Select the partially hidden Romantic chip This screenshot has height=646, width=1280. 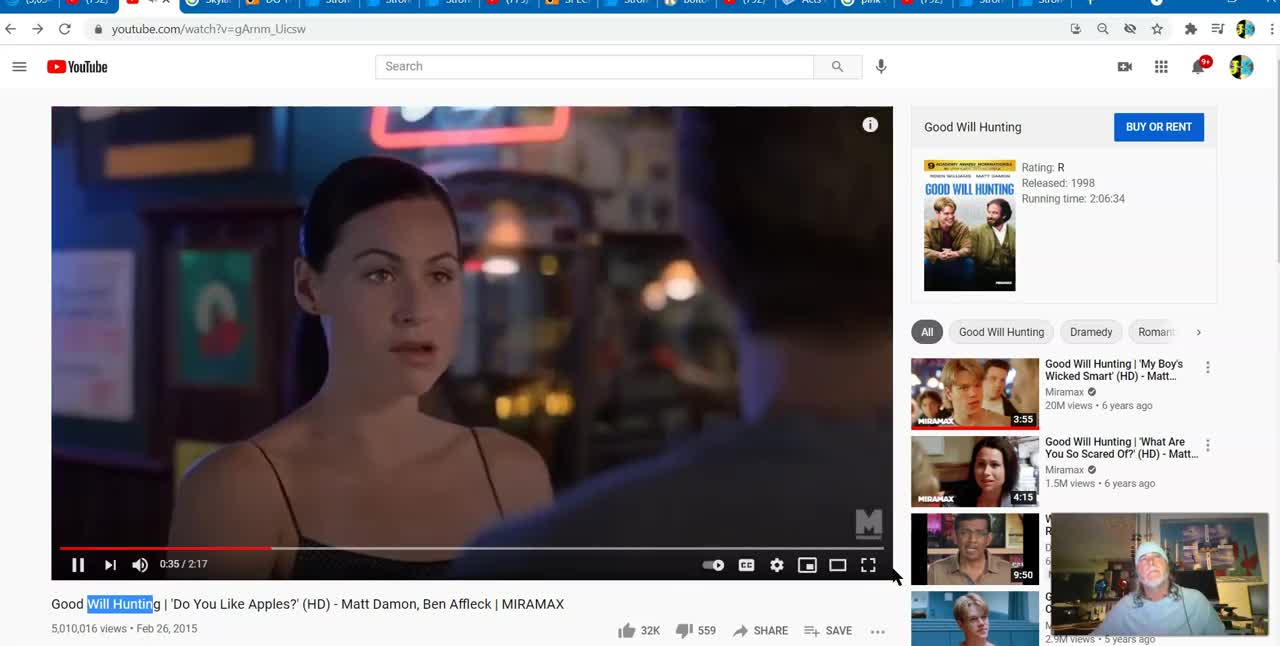click(1155, 332)
